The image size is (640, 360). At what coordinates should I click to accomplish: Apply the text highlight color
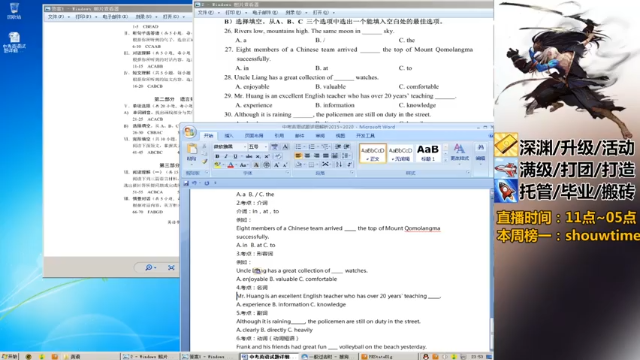pos(217,165)
